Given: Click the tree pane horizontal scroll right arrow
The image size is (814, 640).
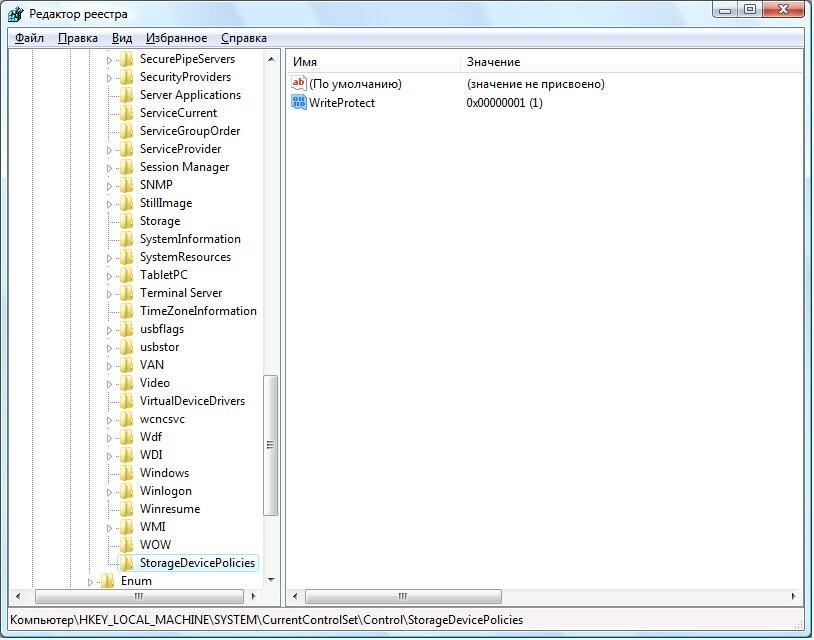Looking at the screenshot, I should 253,596.
